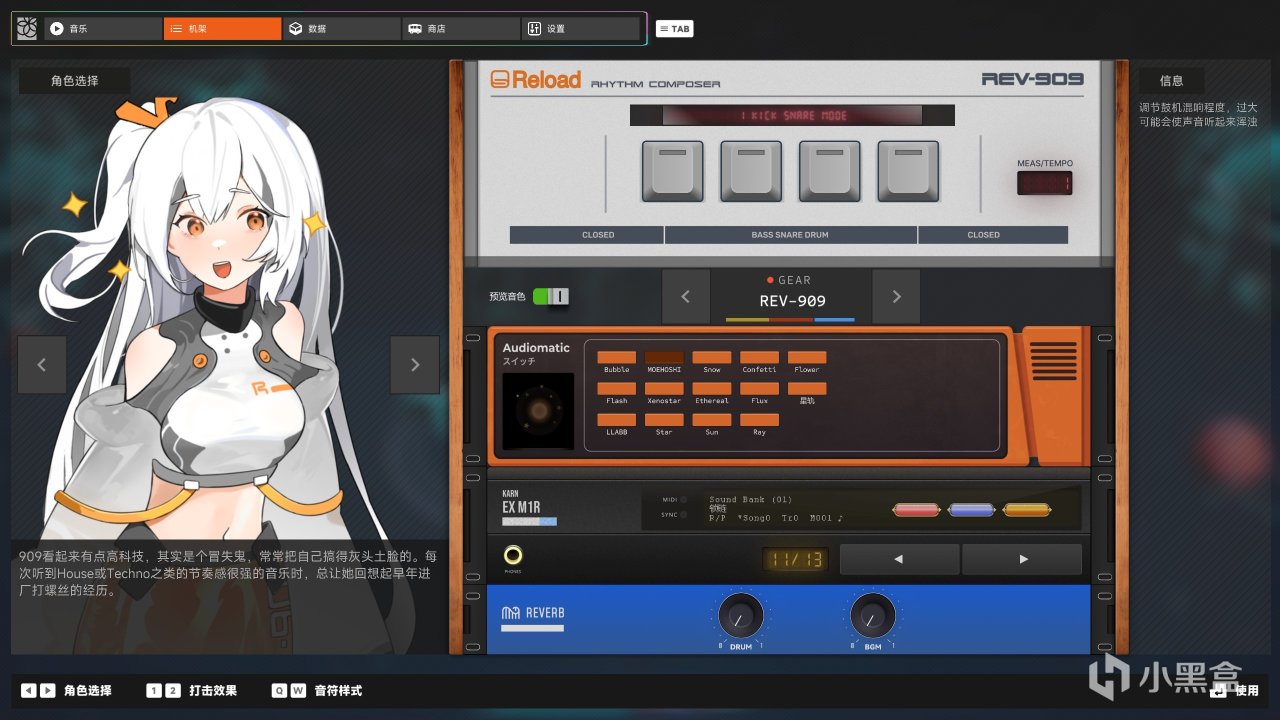Click the game logo icon in top bar
This screenshot has height=720, width=1280.
point(27,29)
